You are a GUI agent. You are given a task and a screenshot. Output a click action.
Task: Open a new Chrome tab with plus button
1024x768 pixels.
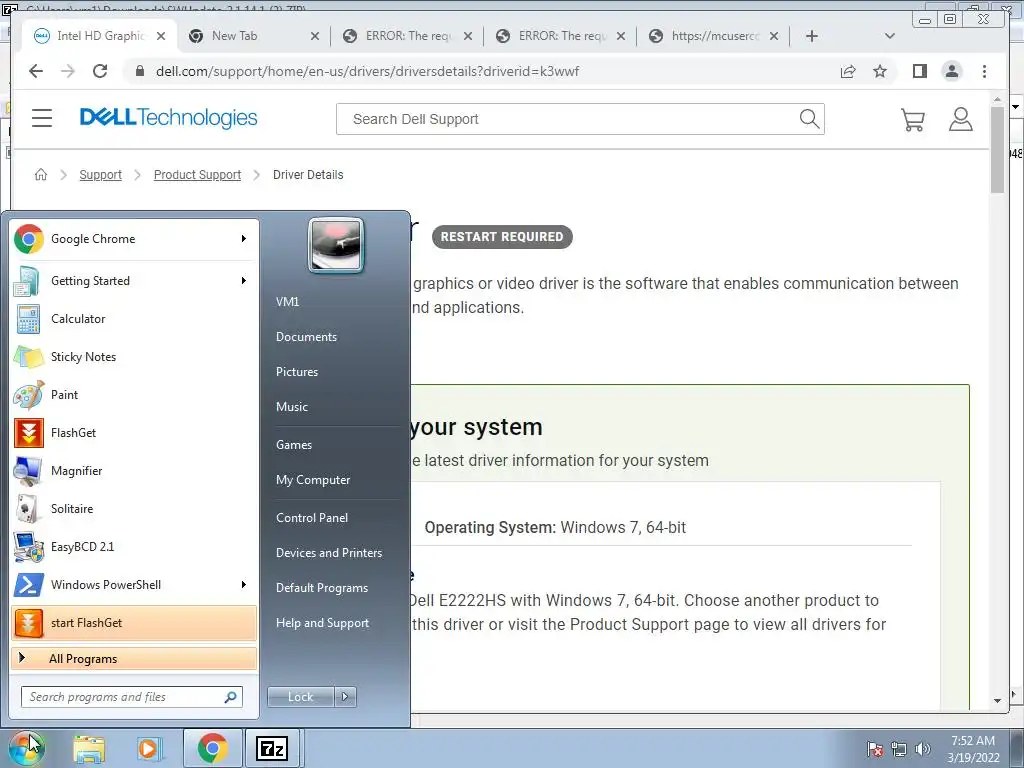tap(812, 36)
